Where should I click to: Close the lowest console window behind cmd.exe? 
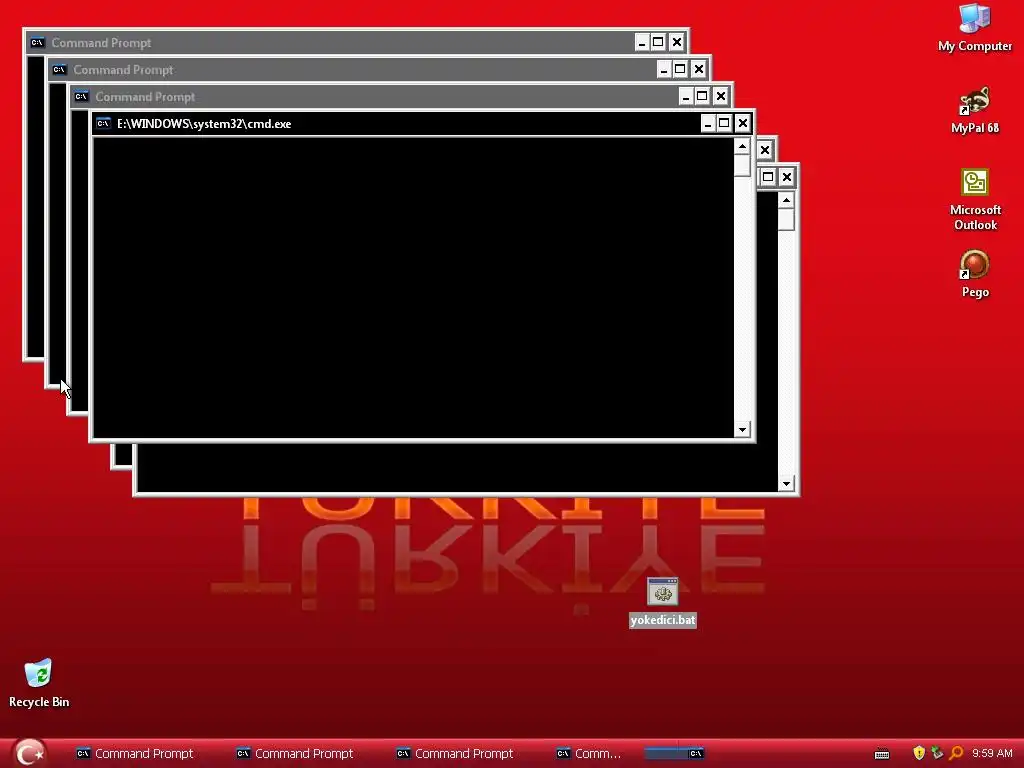point(787,177)
